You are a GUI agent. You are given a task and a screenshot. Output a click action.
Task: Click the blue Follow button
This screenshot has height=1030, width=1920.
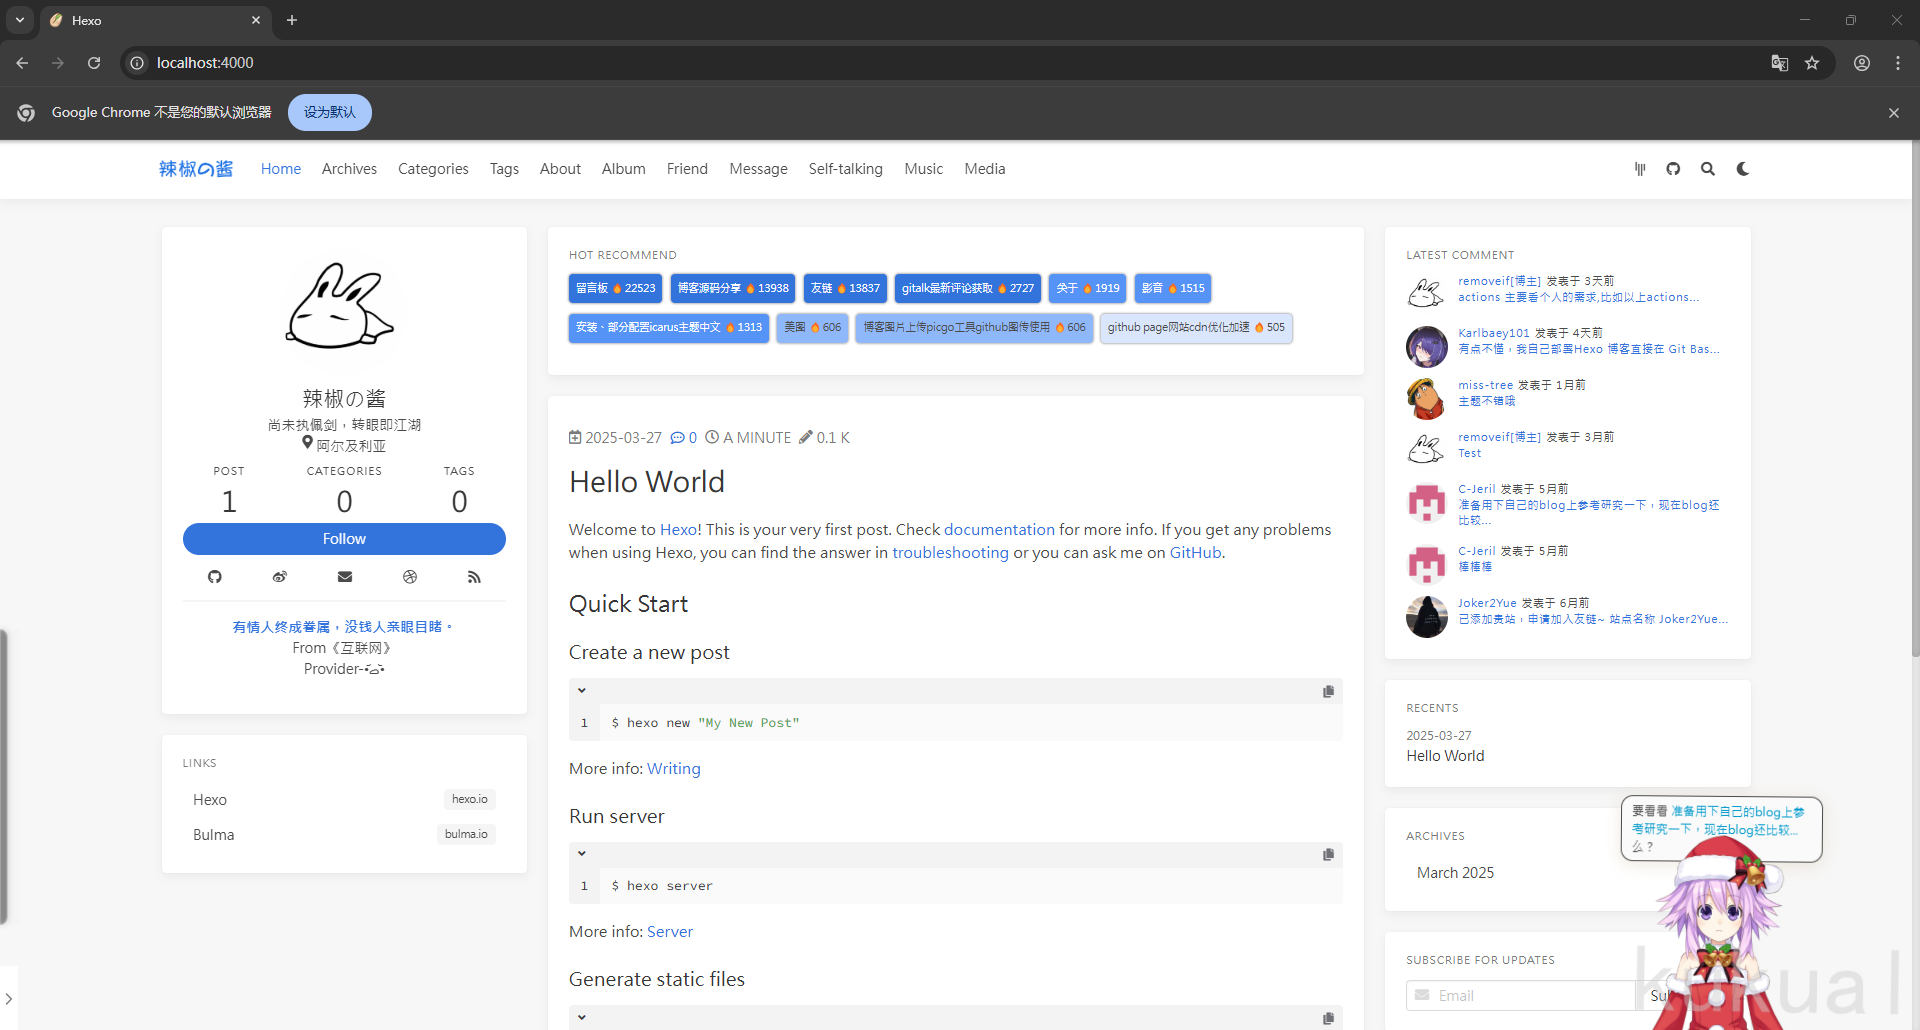tap(344, 539)
